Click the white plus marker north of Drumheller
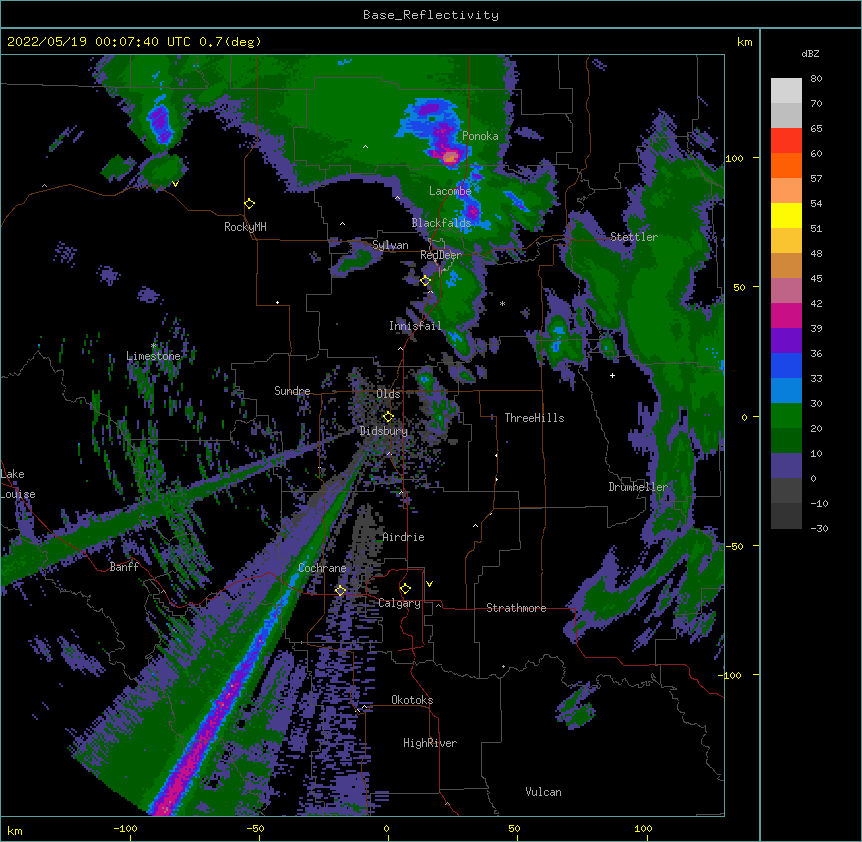Screen dimensions: 862x842 pyautogui.click(x=612, y=375)
